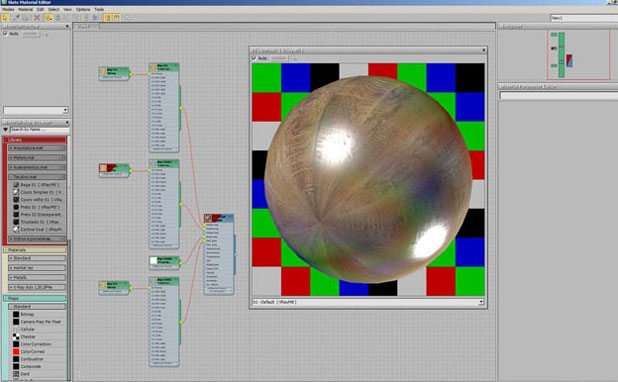
Task: Open the 01 - Default VRayMtl dropdown
Action: click(x=368, y=302)
